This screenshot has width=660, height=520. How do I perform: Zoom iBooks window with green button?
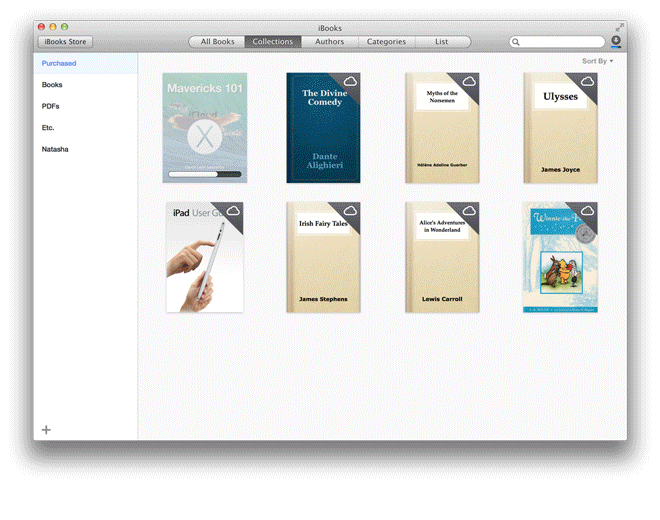[64, 27]
